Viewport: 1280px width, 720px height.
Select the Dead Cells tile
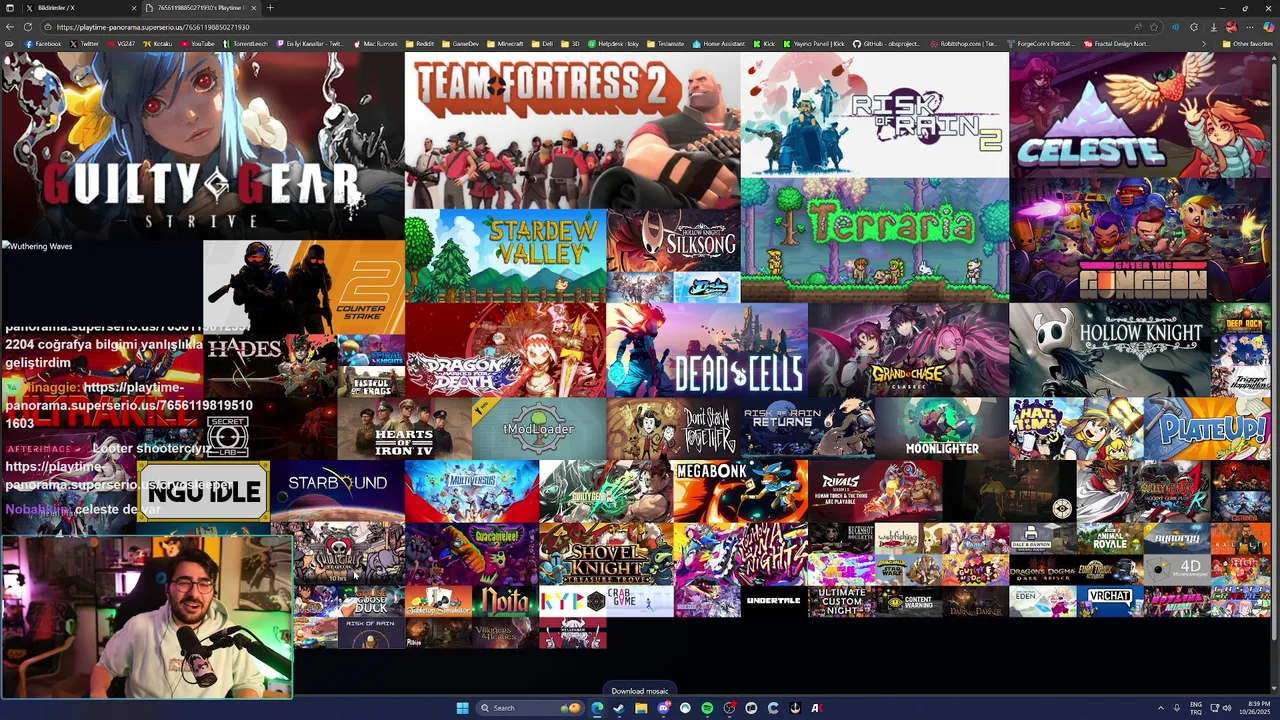coord(707,350)
